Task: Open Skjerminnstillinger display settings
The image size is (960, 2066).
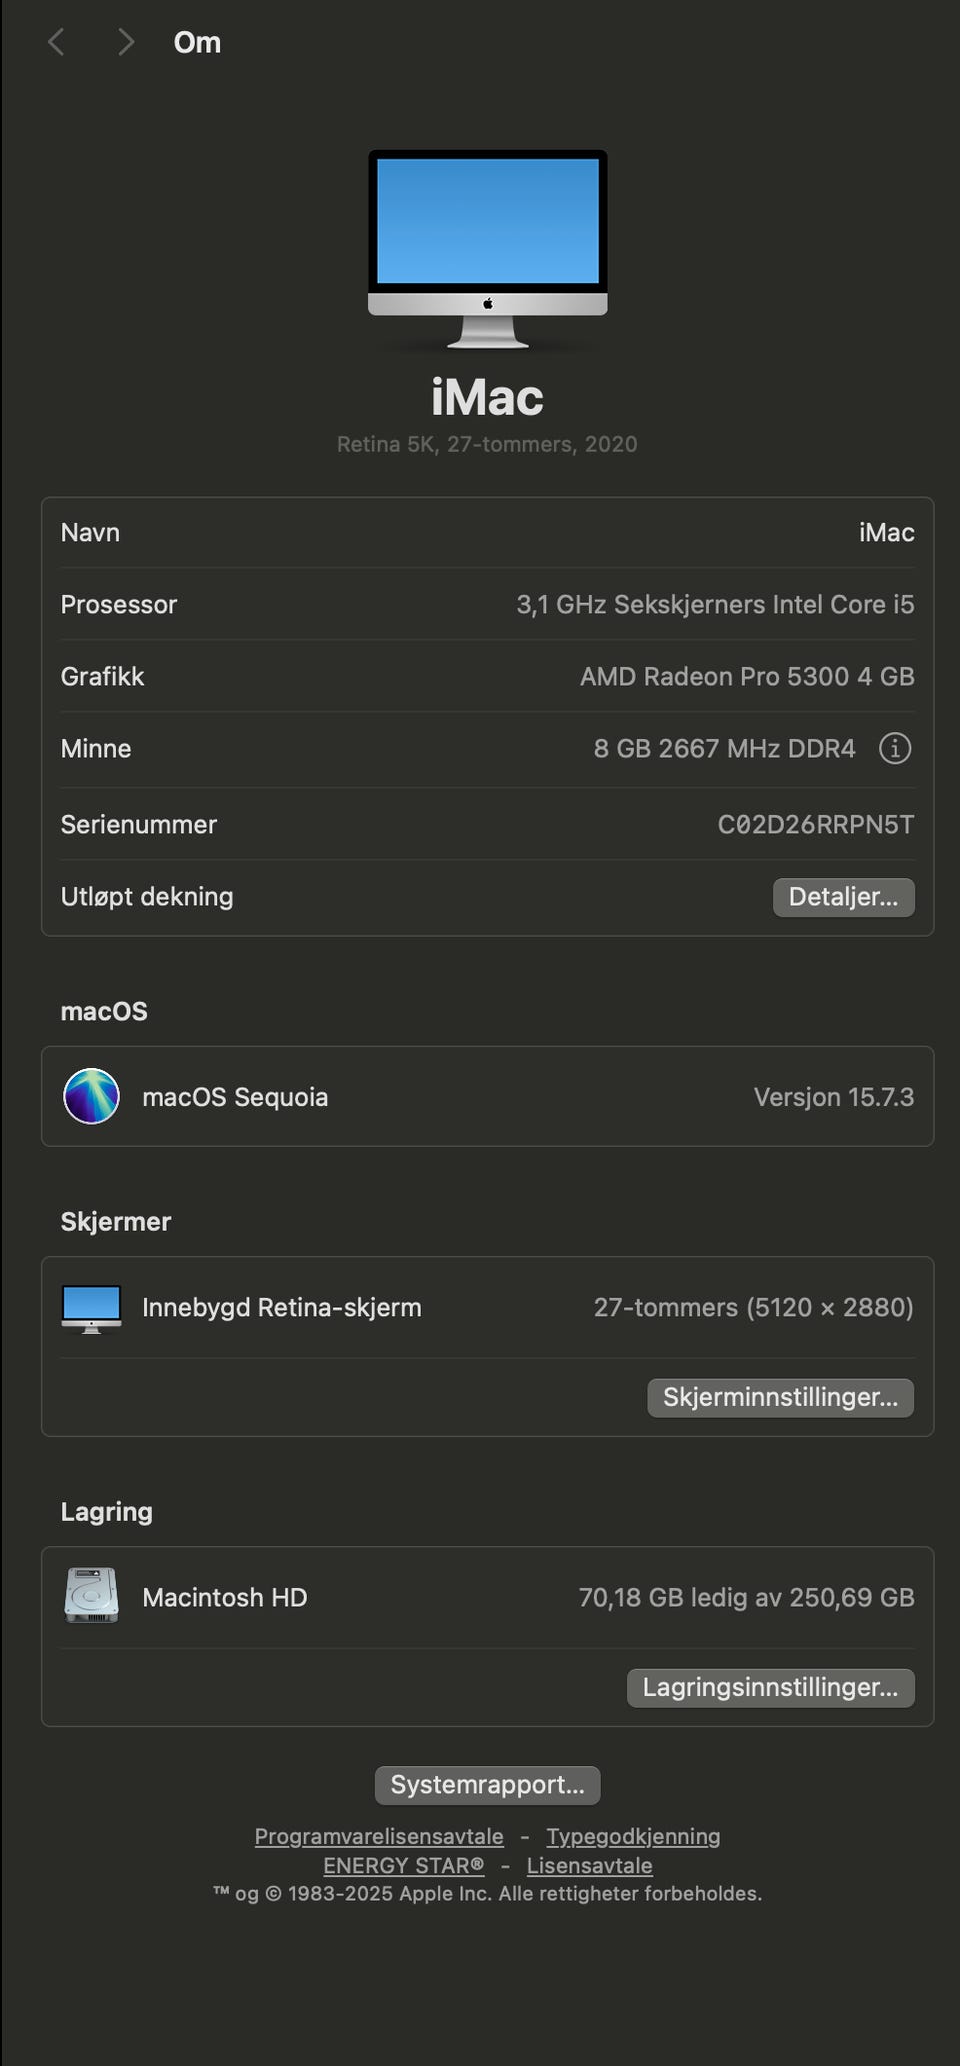Action: (780, 1397)
